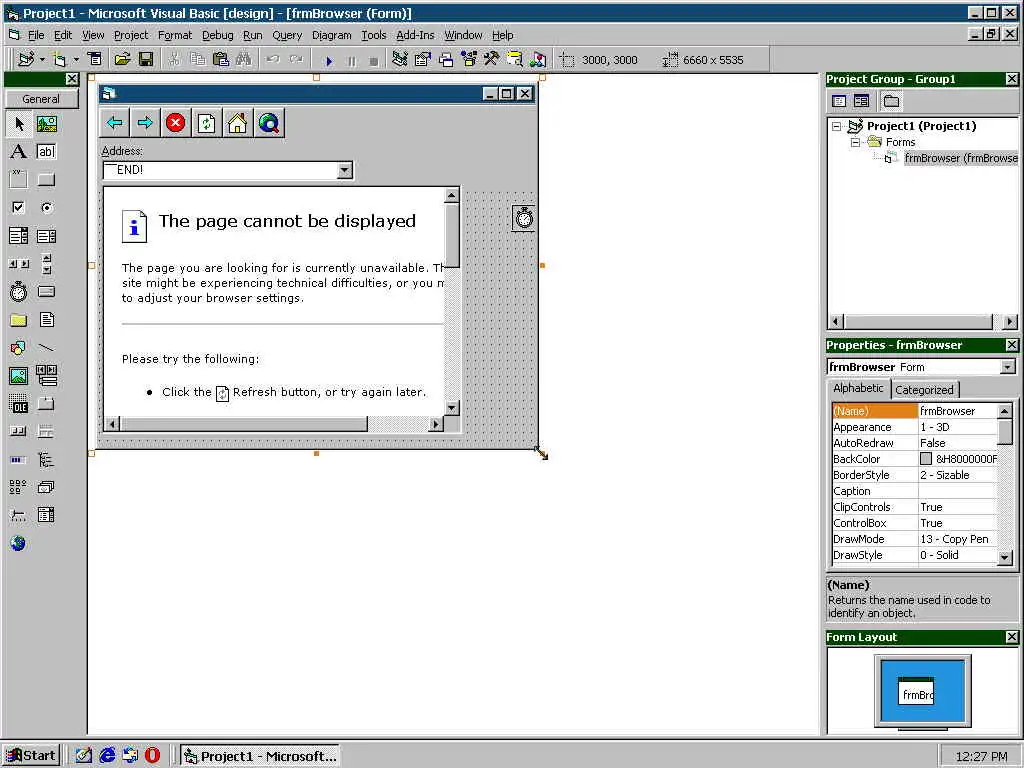
Task: Launch Internet Explorer from quick launch
Action: [107, 756]
